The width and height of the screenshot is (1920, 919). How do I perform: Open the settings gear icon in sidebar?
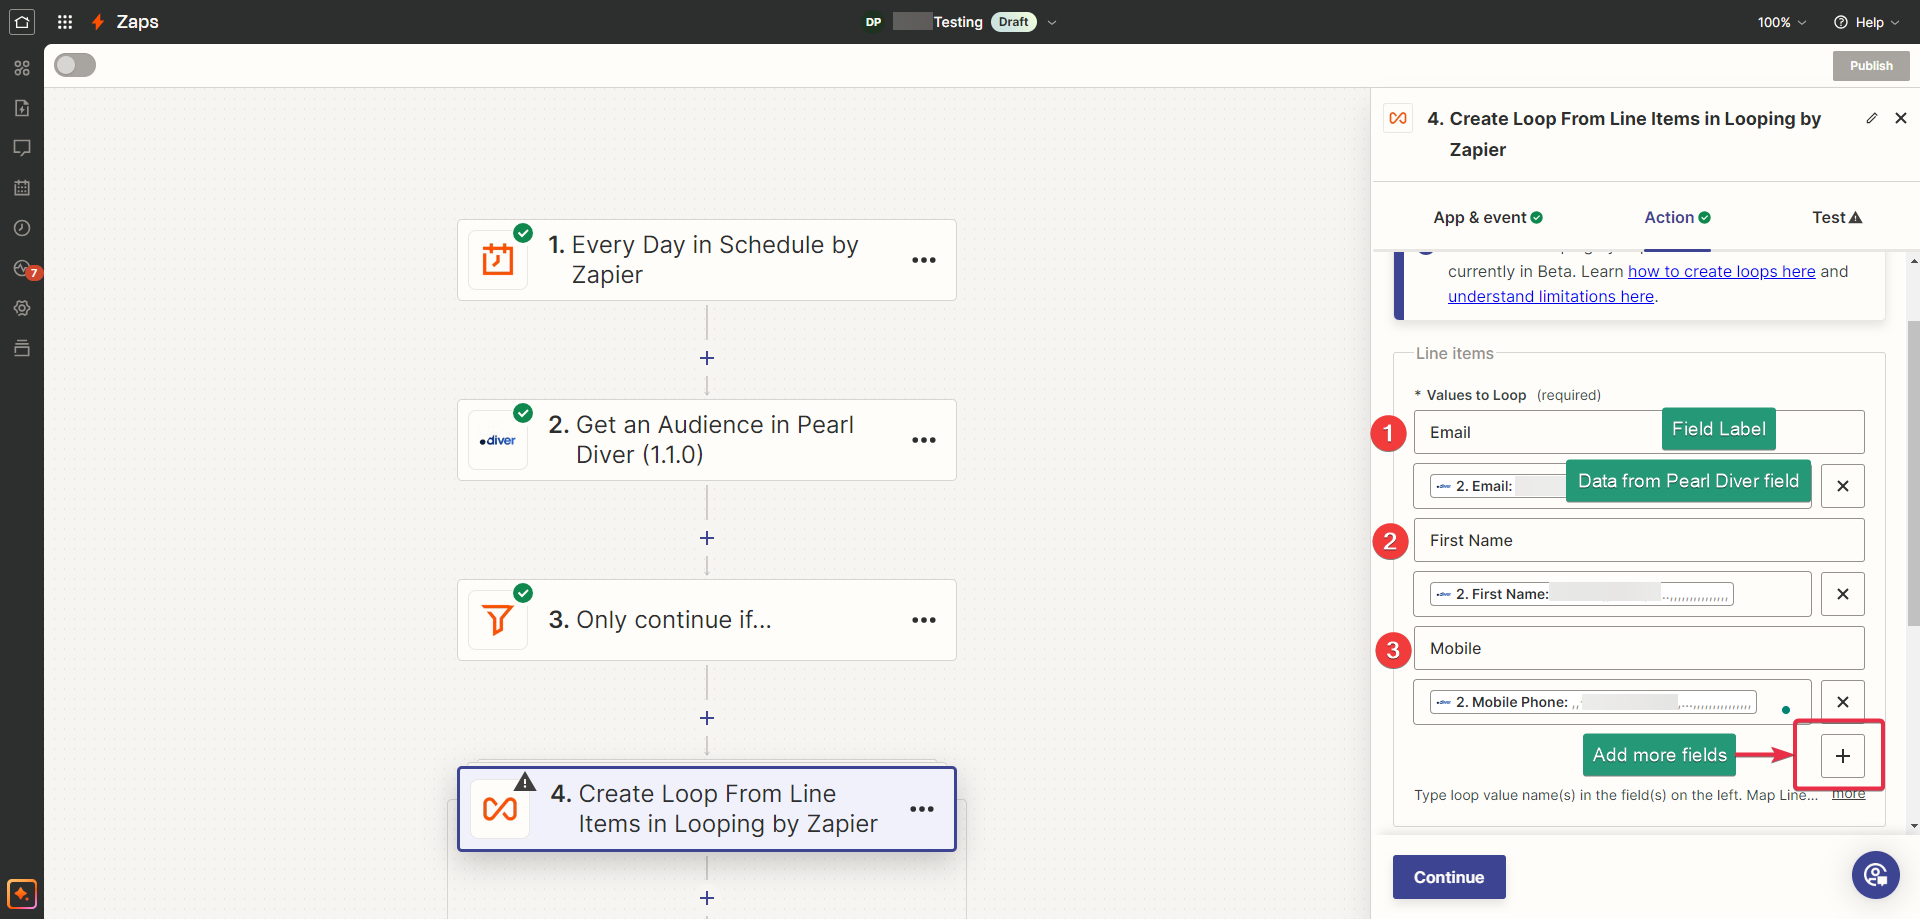[22, 308]
